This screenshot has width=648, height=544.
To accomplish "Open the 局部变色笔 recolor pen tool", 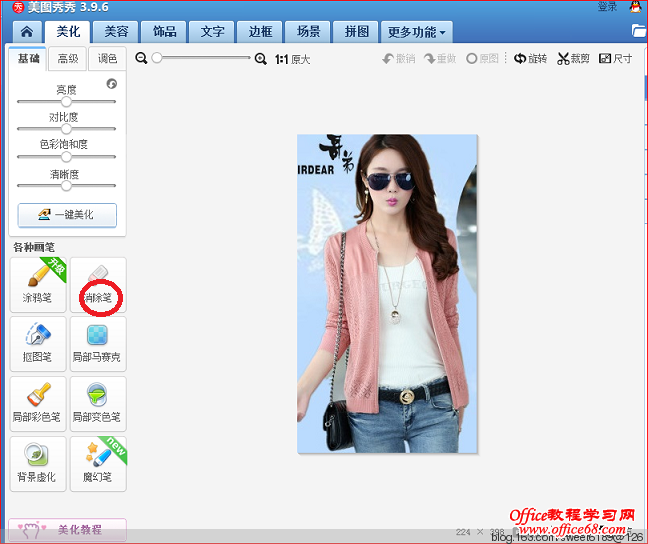I will click(x=98, y=403).
